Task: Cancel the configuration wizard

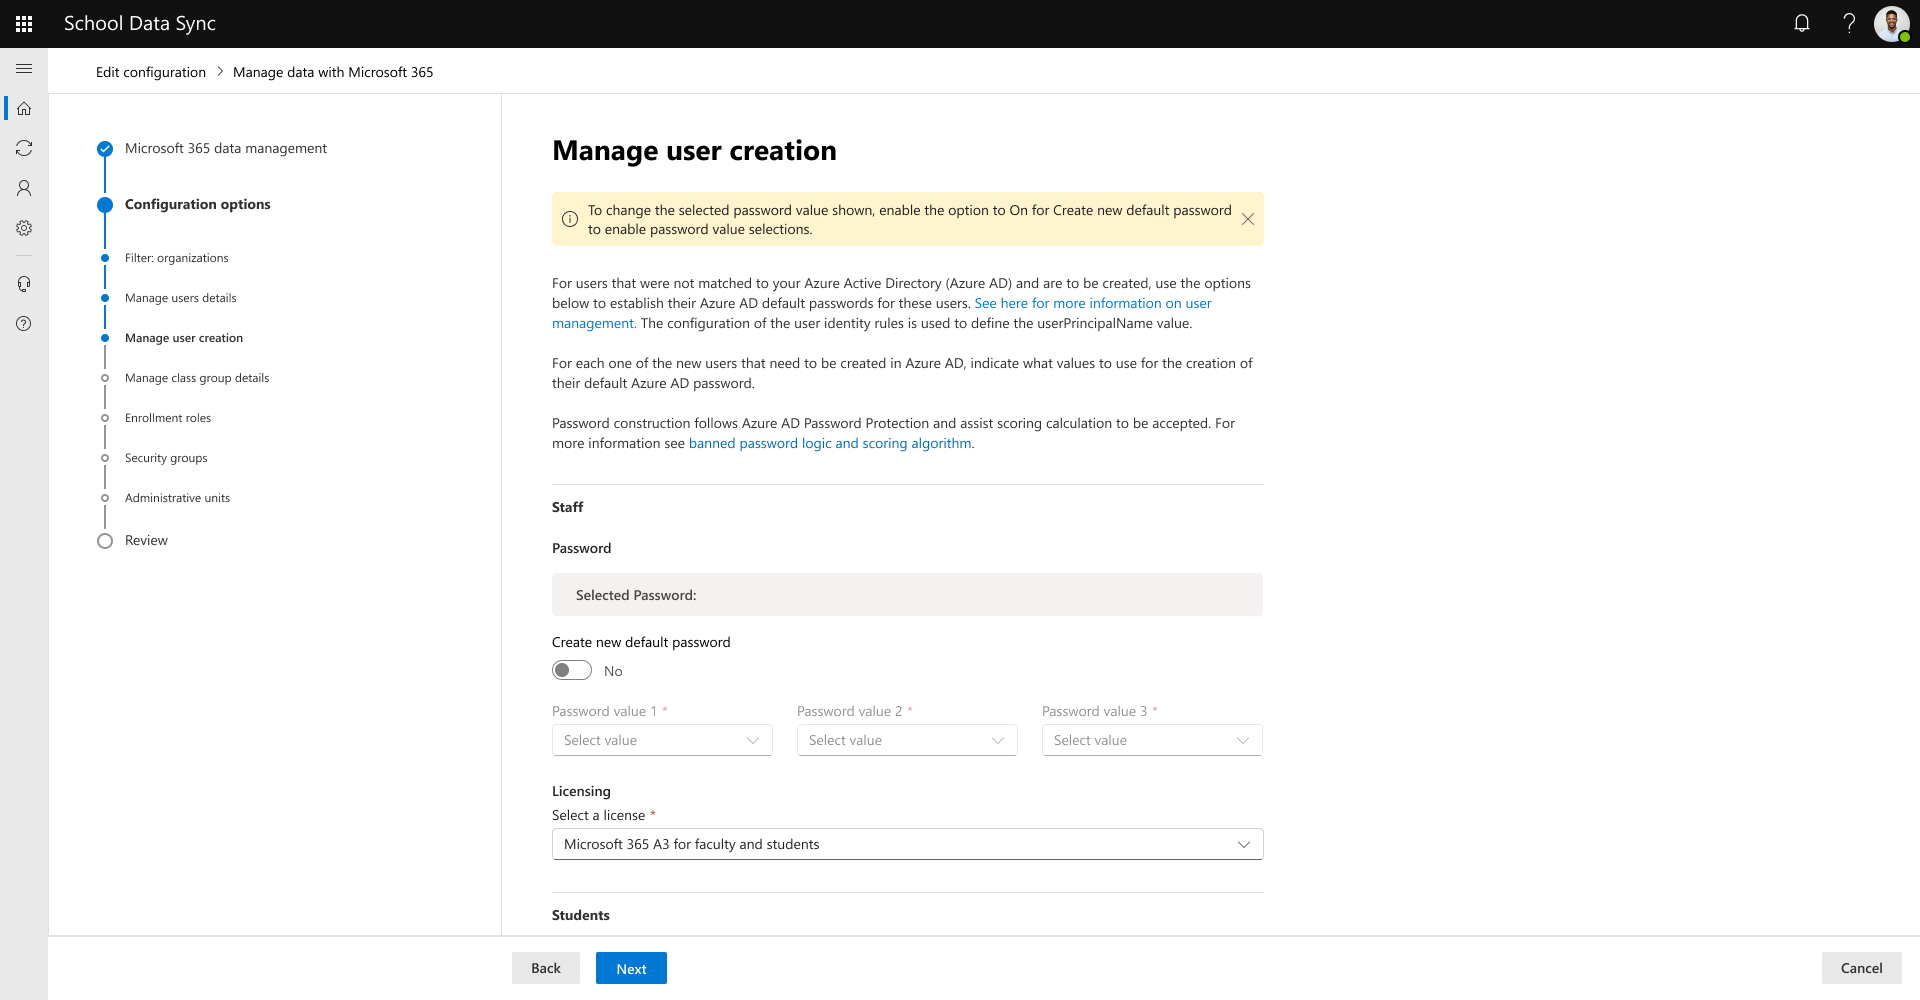Action: tap(1862, 968)
